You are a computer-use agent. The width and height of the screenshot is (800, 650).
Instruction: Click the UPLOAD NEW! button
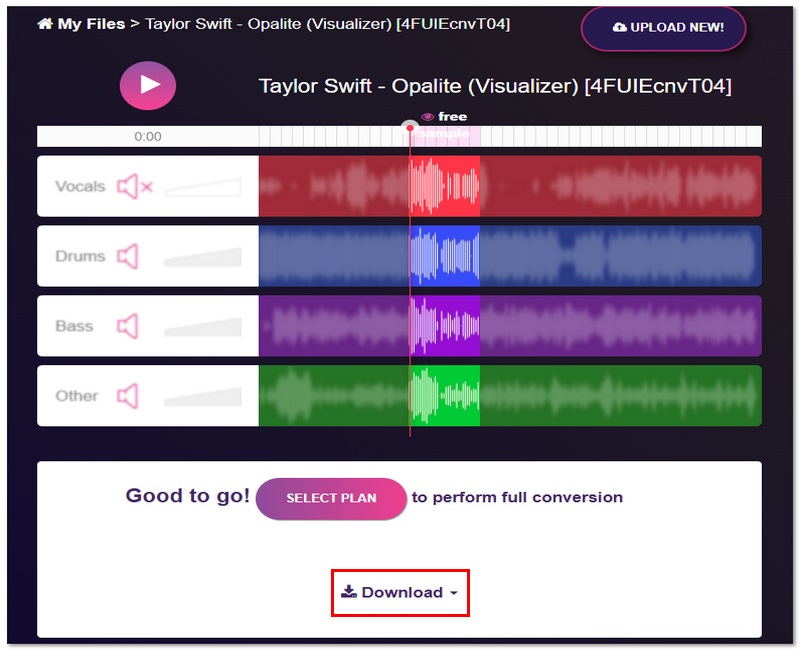tap(663, 27)
